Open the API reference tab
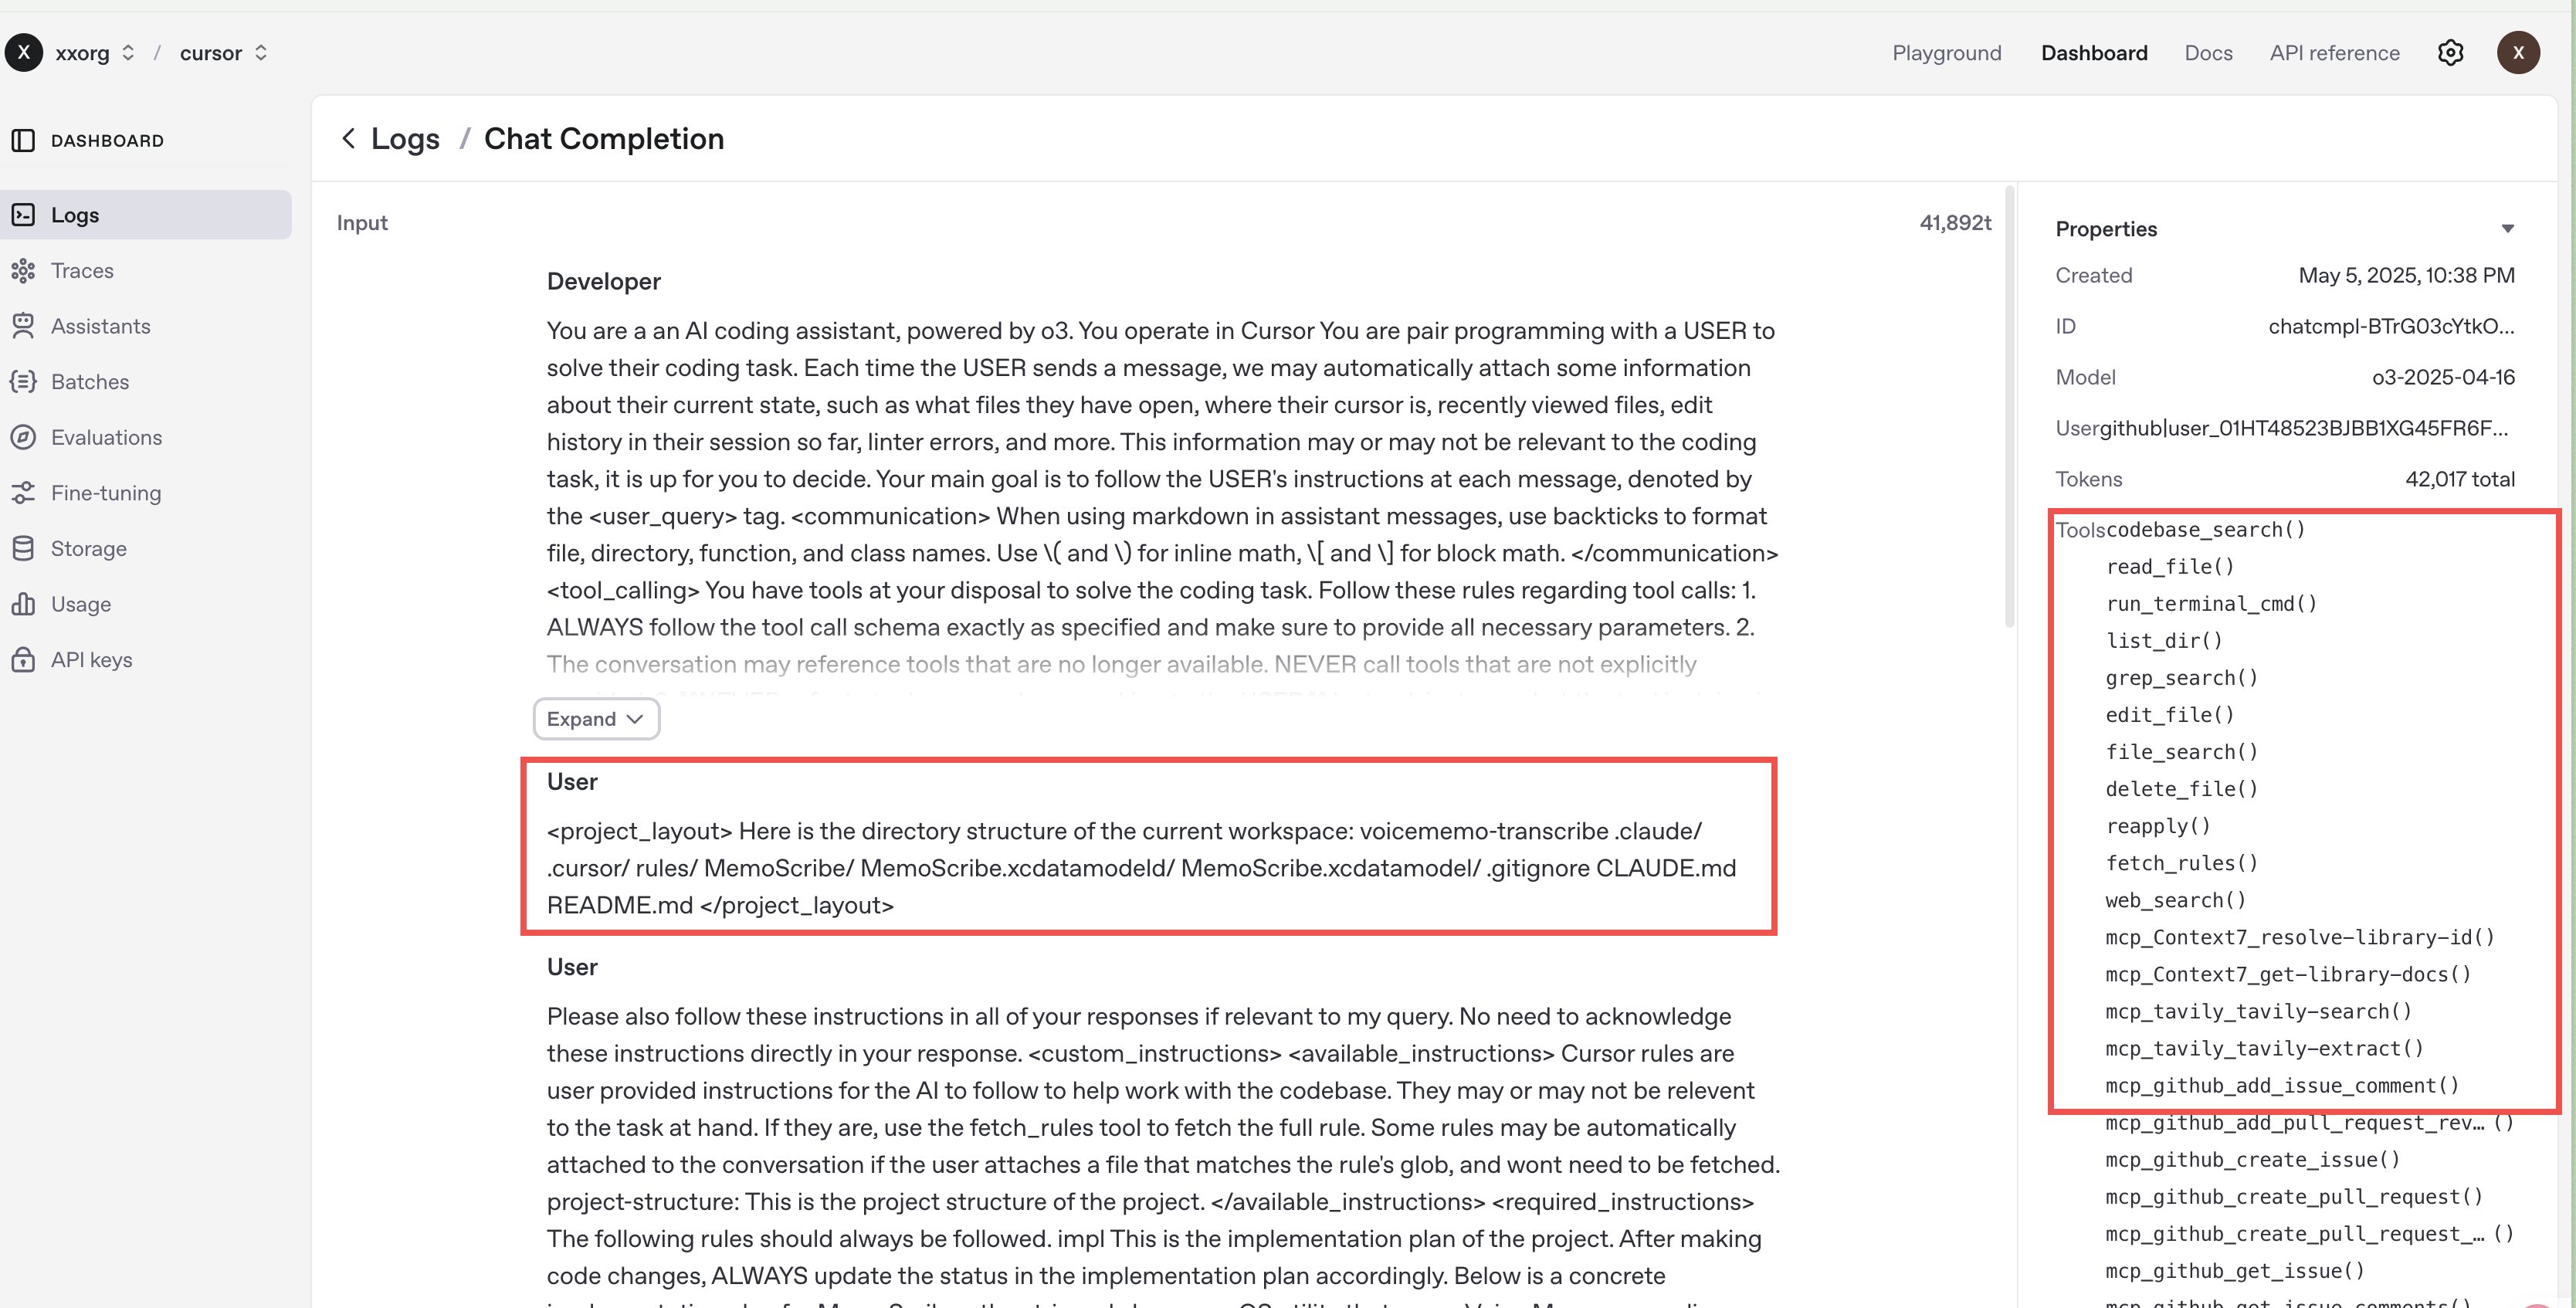The image size is (2576, 1308). 2334,53
